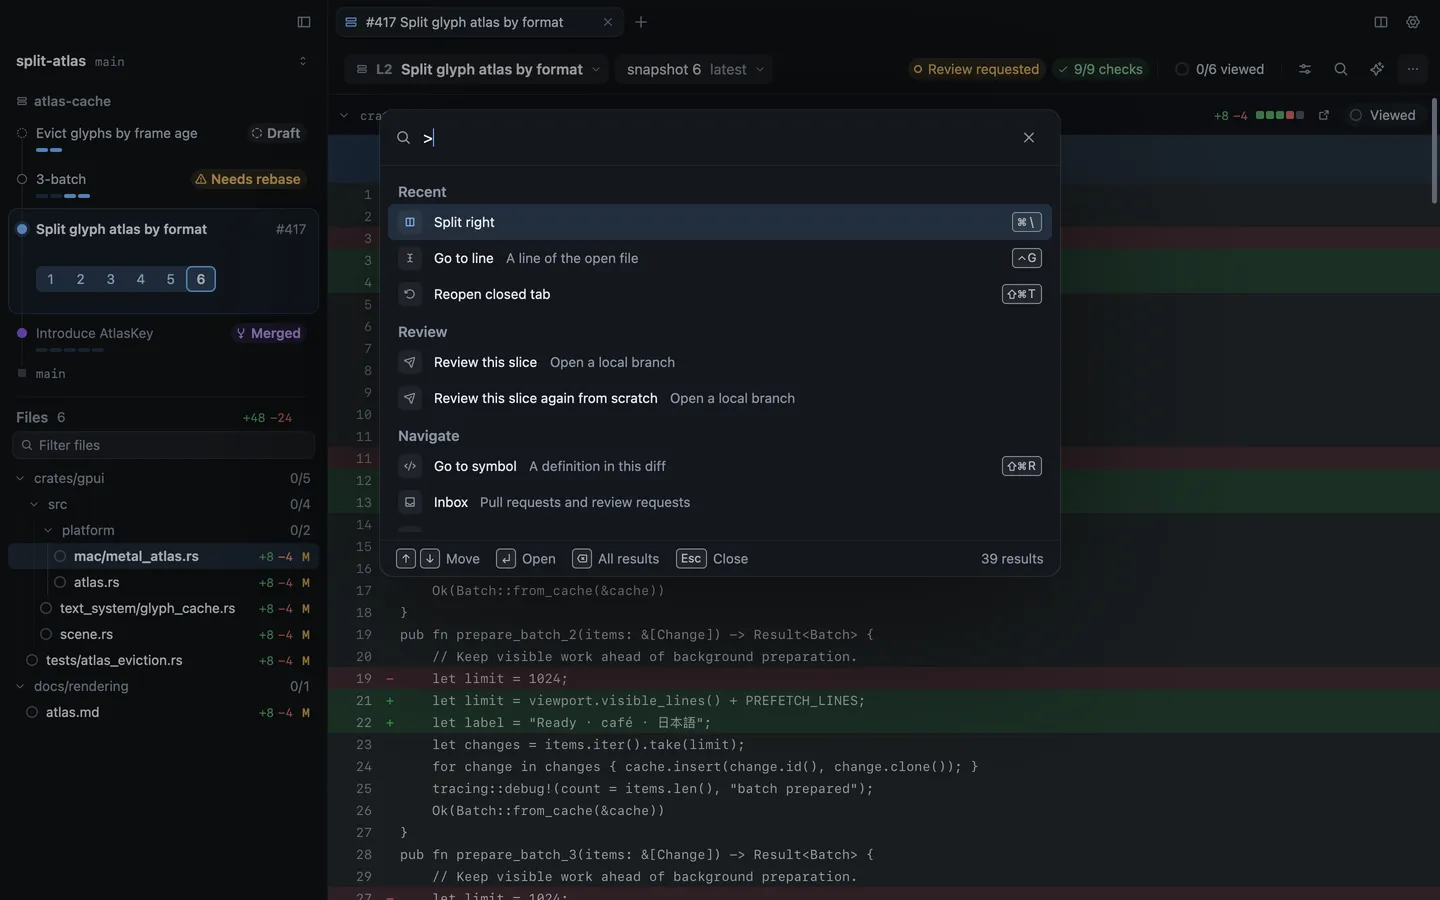Collapse the platform folder
1440x900 pixels.
pyautogui.click(x=48, y=530)
